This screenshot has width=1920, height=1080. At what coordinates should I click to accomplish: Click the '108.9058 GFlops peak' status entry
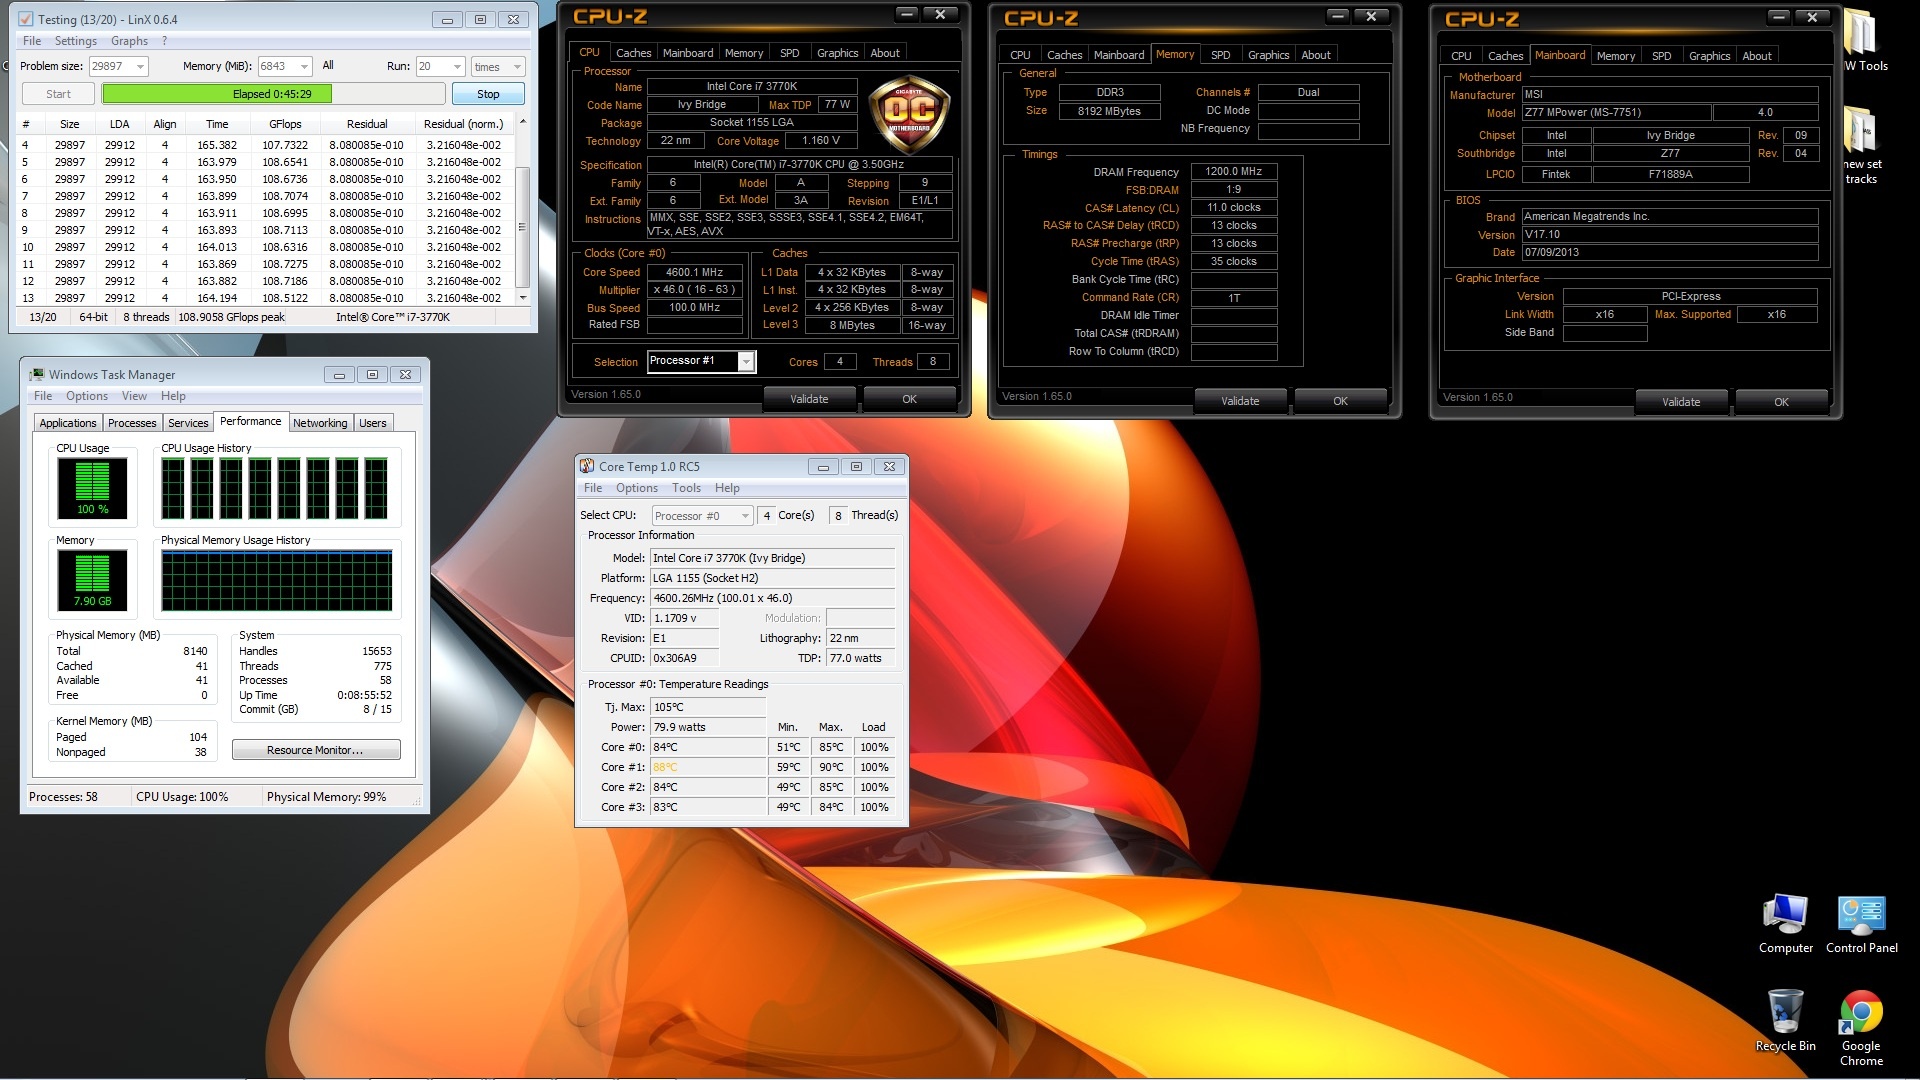click(232, 317)
